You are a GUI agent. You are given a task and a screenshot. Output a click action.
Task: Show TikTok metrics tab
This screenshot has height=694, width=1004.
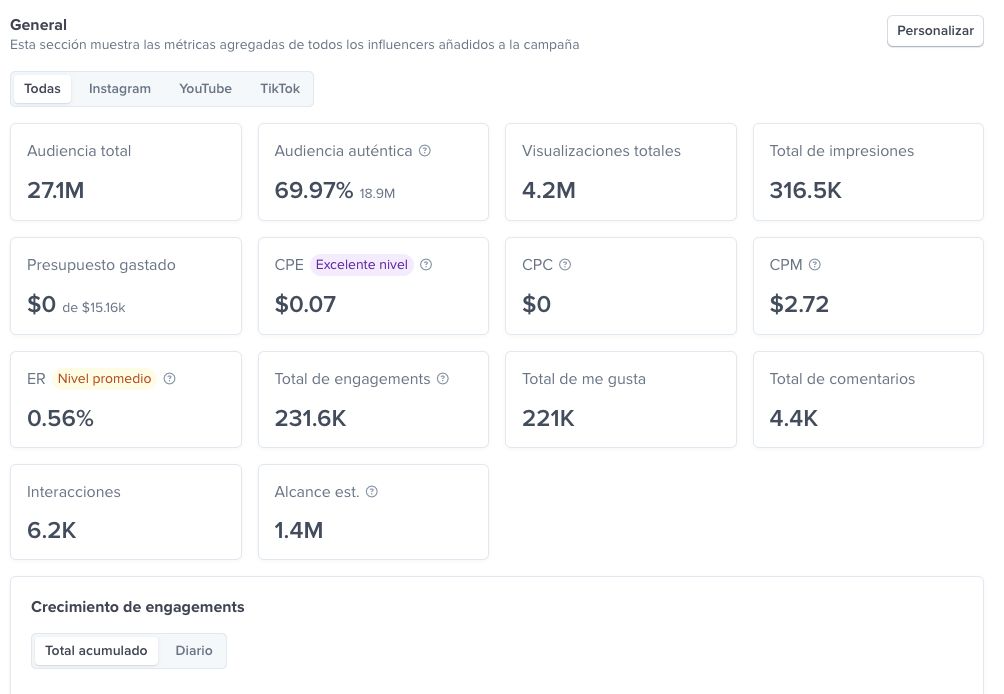coord(280,89)
